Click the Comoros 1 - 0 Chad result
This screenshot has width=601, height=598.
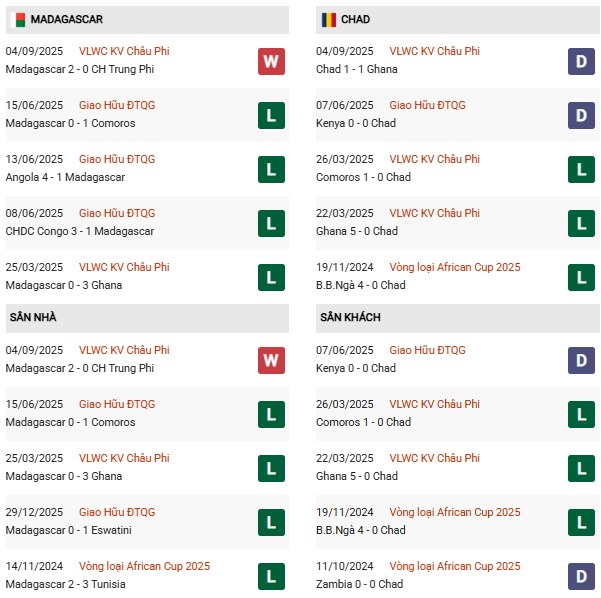click(x=363, y=177)
